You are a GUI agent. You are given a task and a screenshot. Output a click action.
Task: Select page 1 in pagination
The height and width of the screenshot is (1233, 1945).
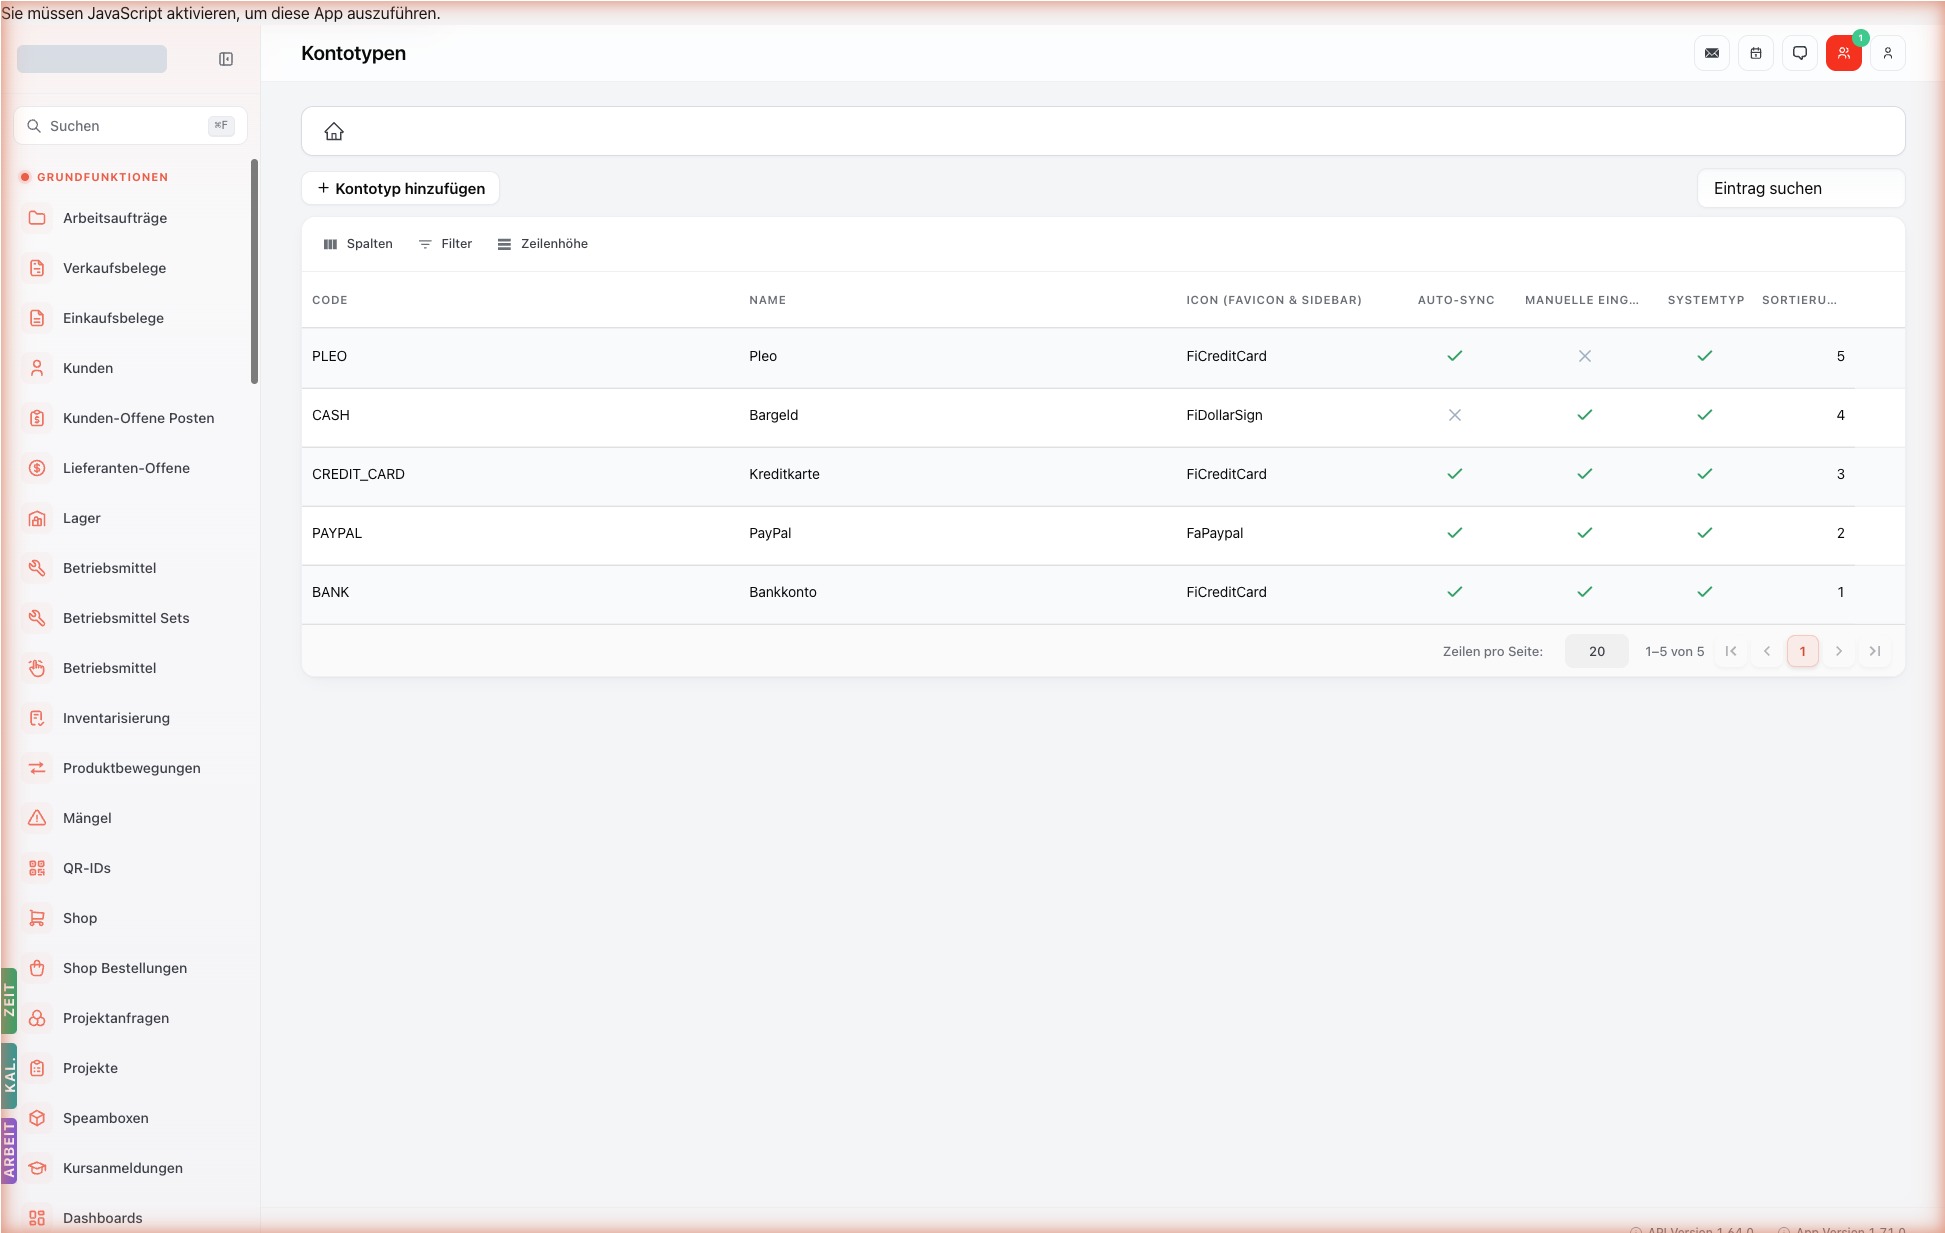[x=1803, y=651]
